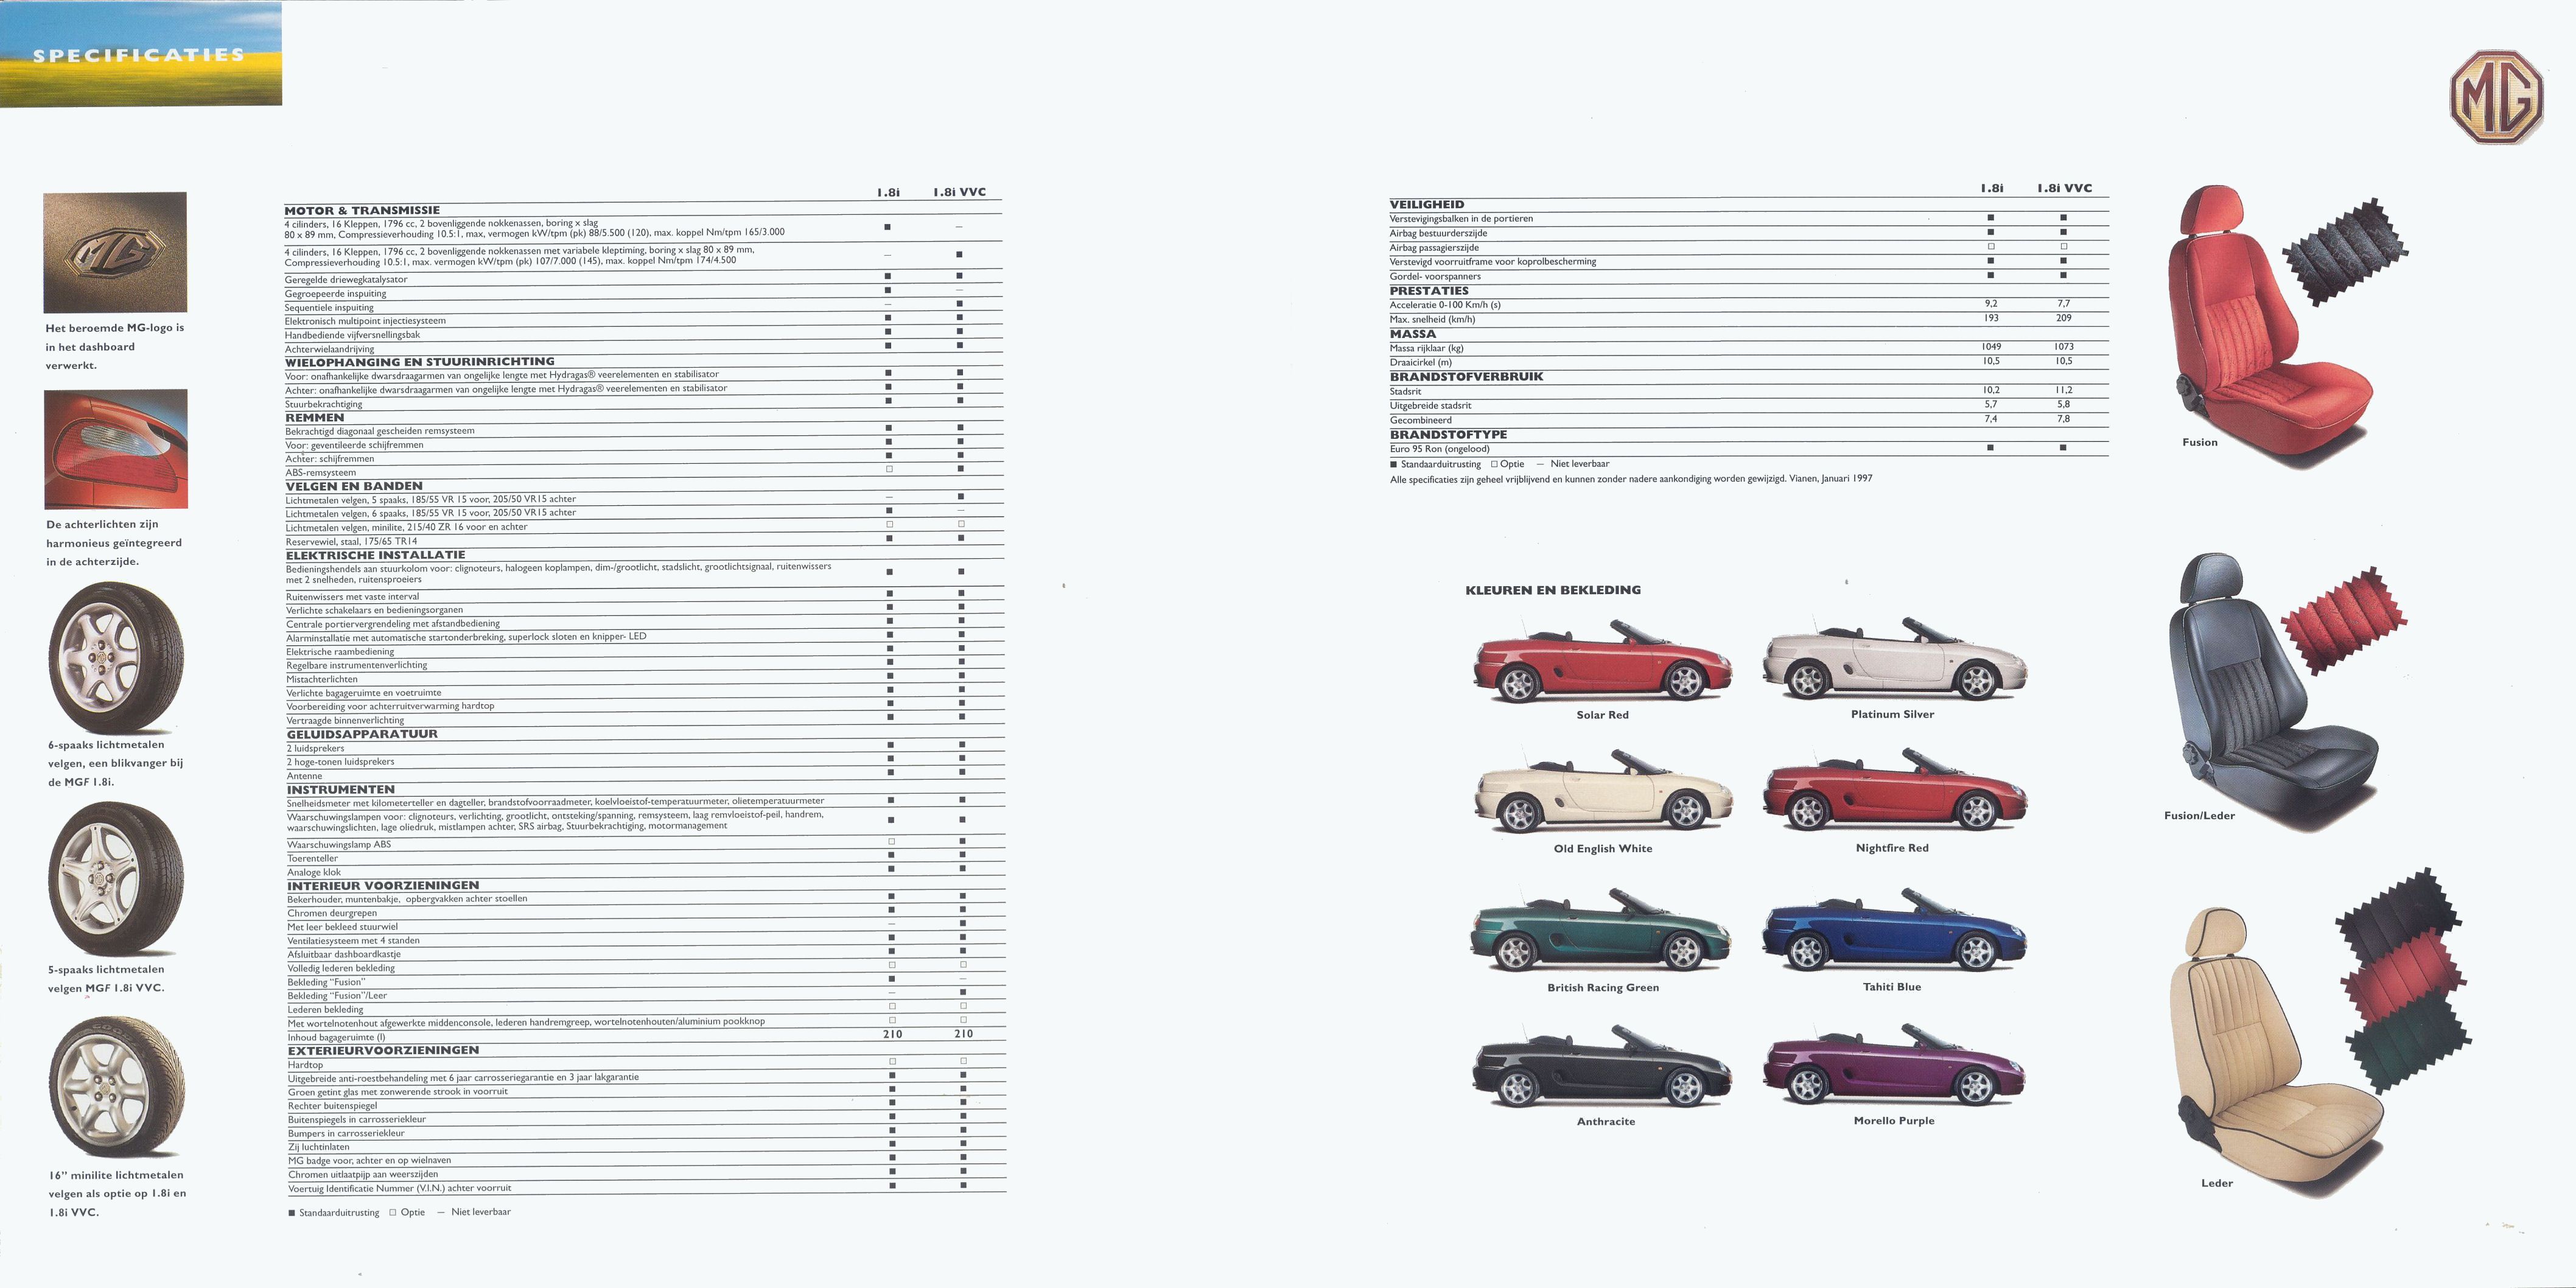2576x1288 pixels.
Task: Click the 'Motor & Transmissie' heading
Action: 362,211
